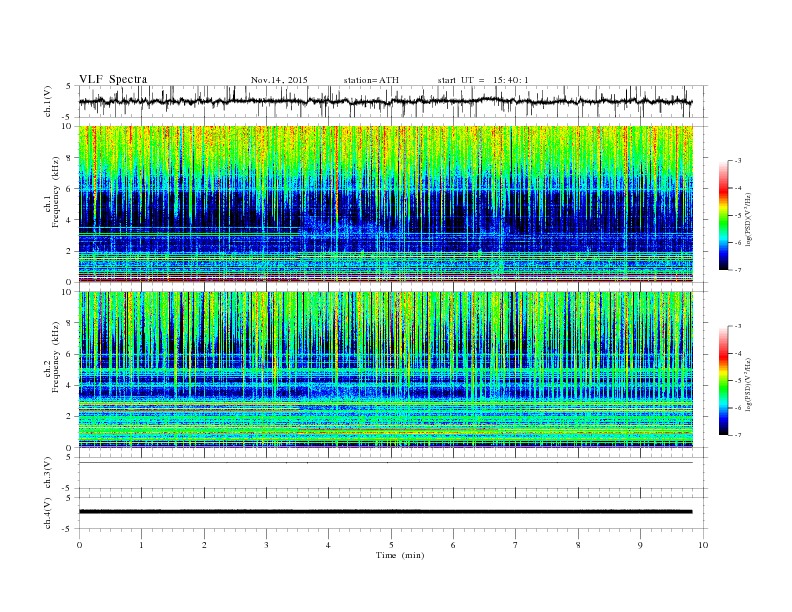The width and height of the screenshot is (792, 612).
Task: Click the "start UT = 15:40:1" label
Action: (483, 80)
